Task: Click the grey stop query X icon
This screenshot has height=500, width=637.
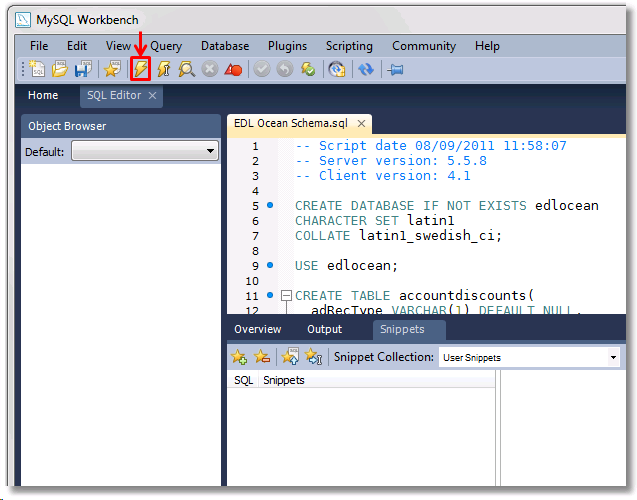Action: [x=210, y=69]
